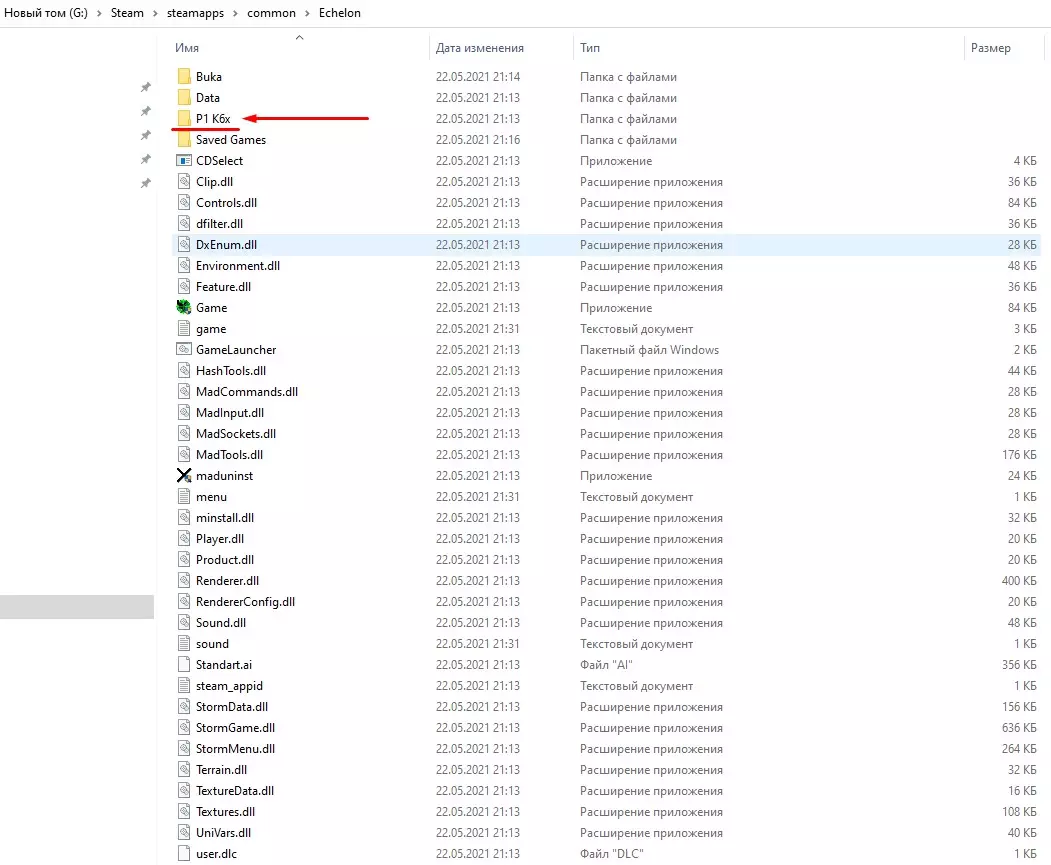Go to Steam in the address bar
The image size is (1051, 865).
tap(127, 13)
